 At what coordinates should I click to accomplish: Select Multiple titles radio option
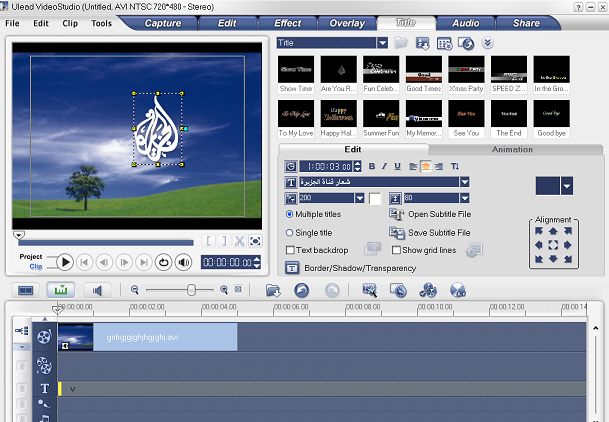289,214
